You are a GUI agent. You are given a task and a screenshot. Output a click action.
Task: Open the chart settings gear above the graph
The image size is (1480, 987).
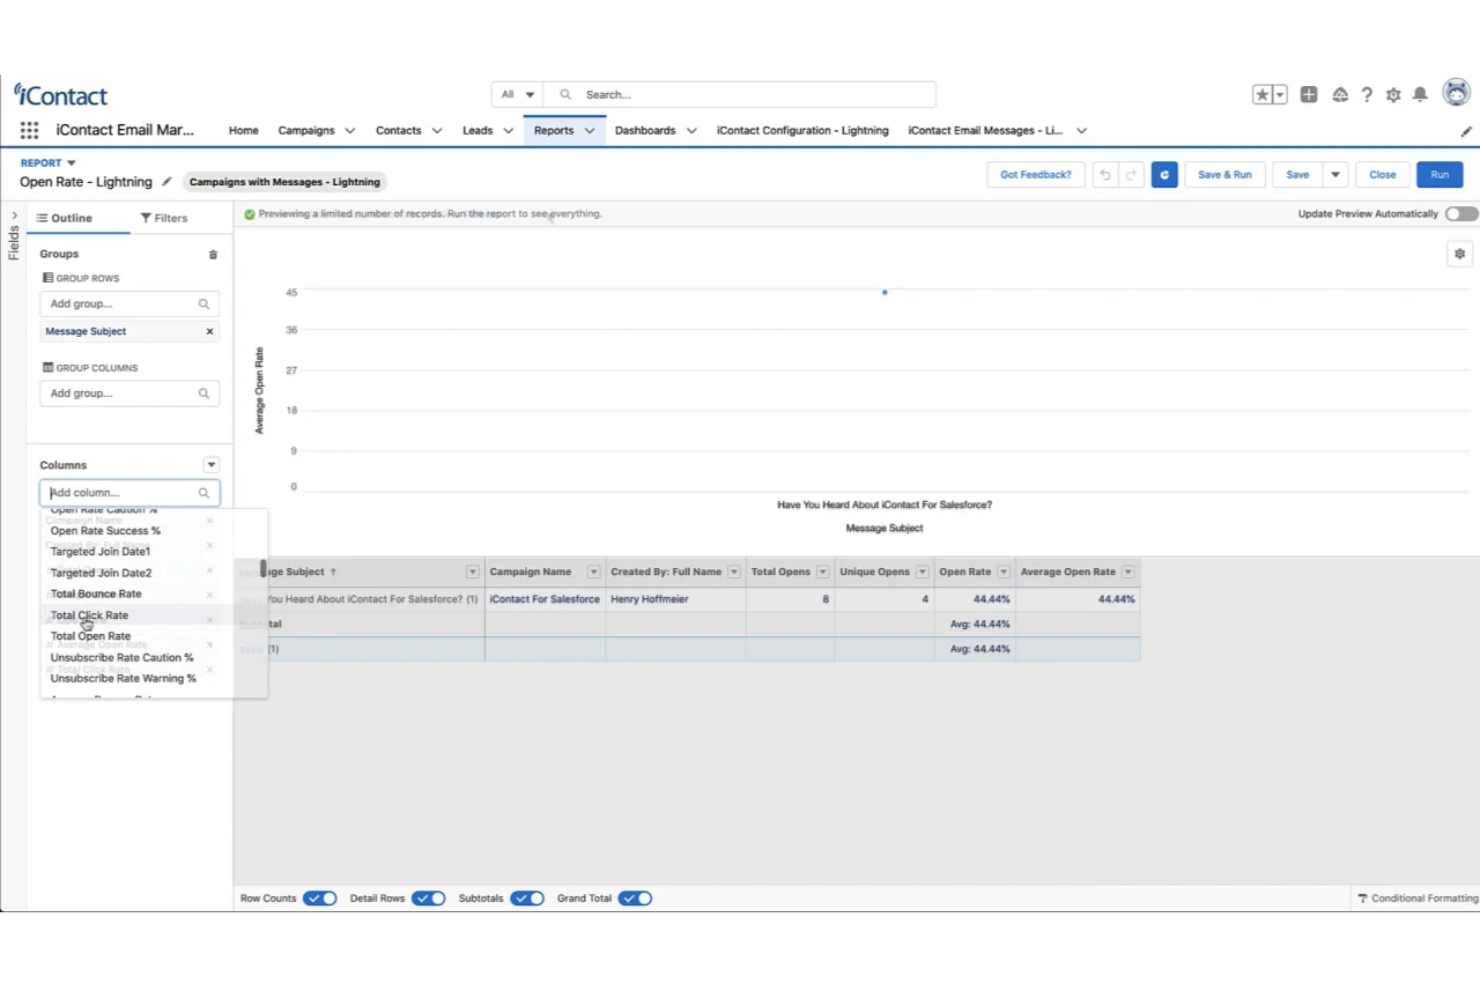pyautogui.click(x=1459, y=253)
